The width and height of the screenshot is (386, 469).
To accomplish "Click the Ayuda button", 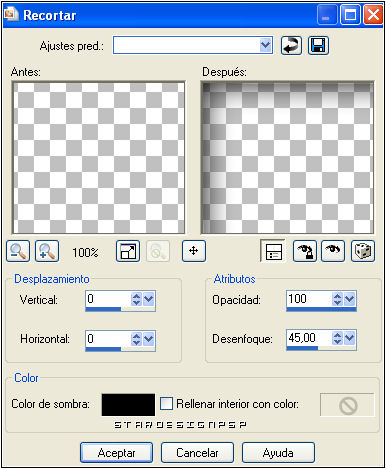I will click(278, 452).
